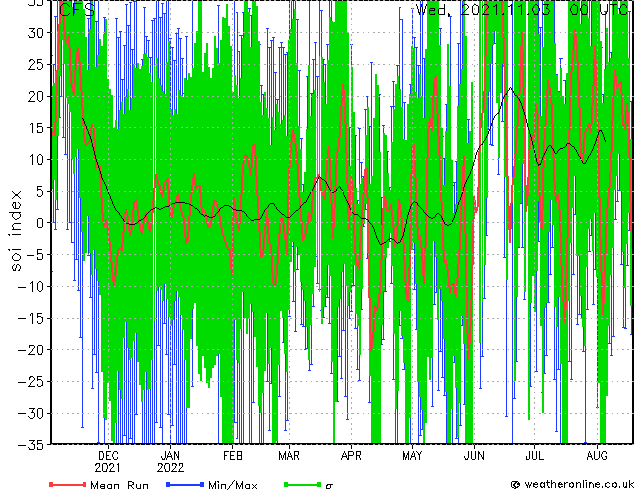634x490 pixels.
Task: Click the y-axis value 15
Action: 36,128
